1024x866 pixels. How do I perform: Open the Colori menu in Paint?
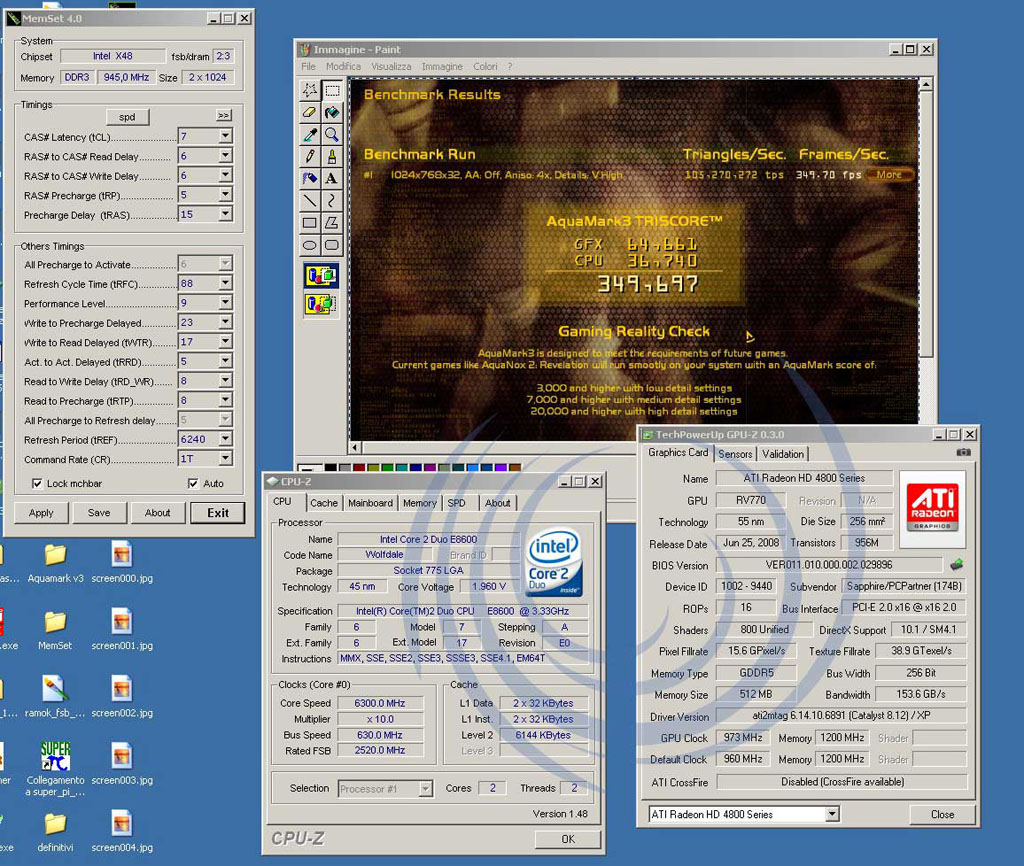tap(485, 67)
